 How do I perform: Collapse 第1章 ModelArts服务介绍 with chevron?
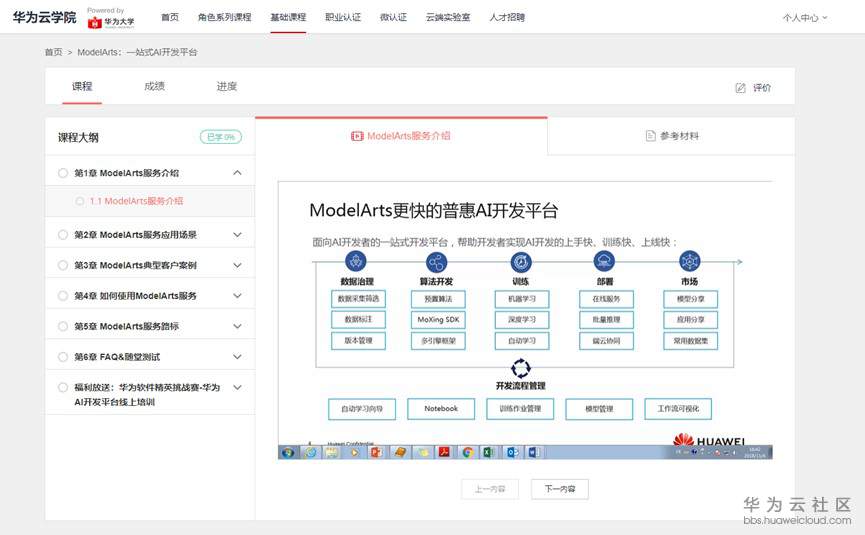click(237, 173)
